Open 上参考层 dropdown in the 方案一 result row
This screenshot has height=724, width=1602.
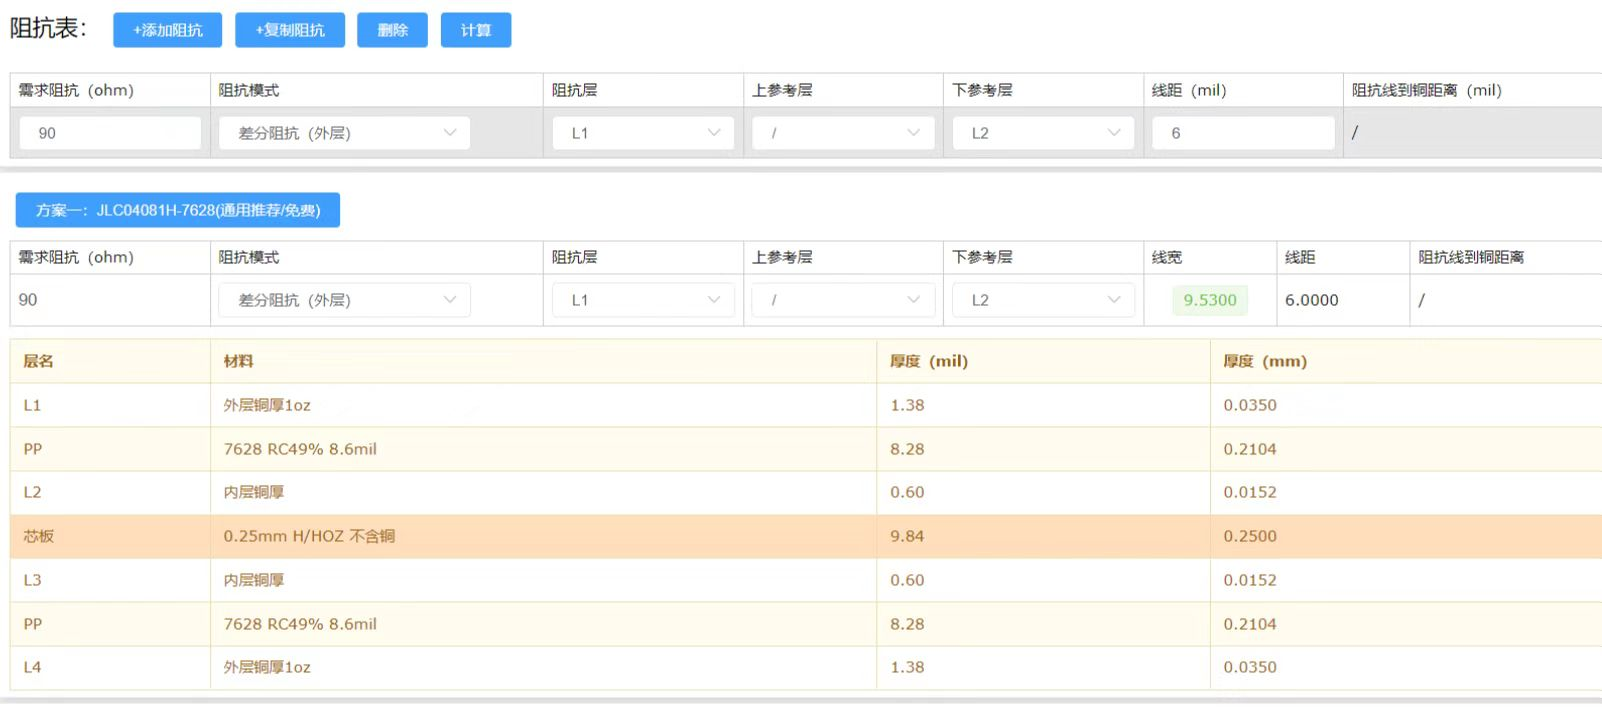[x=843, y=300]
